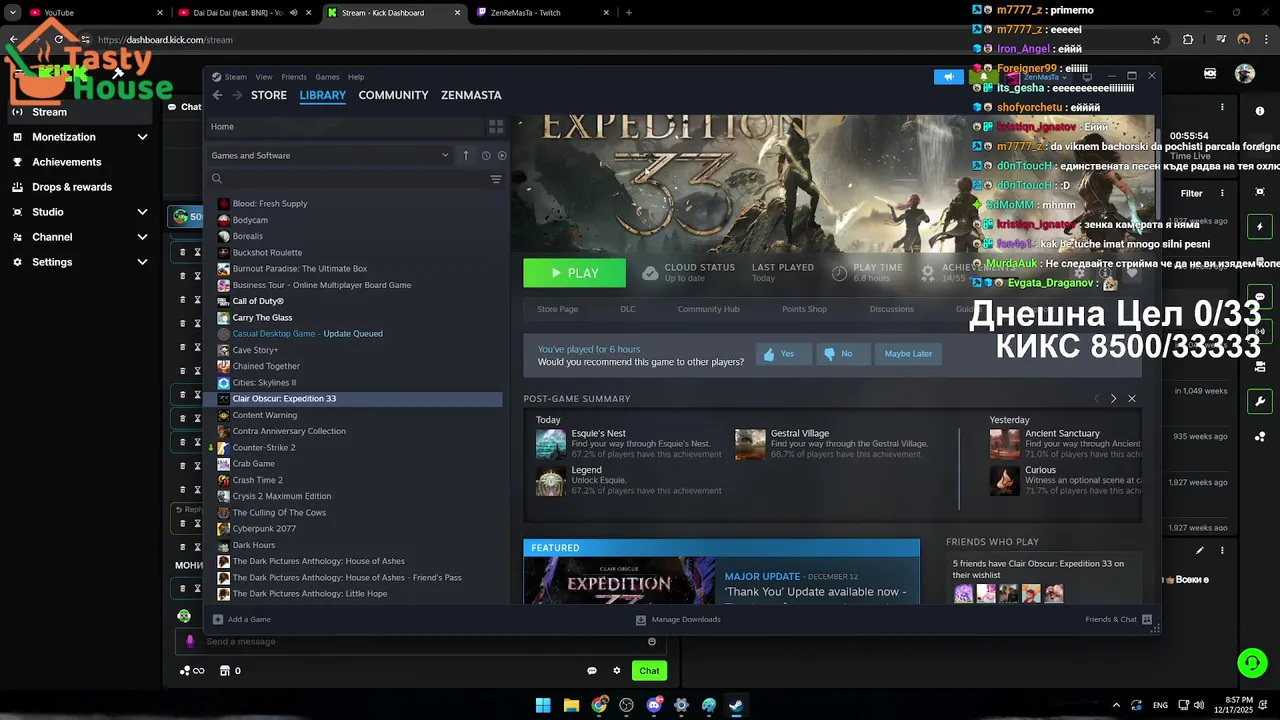Click the game info icon

click(x=1105, y=272)
